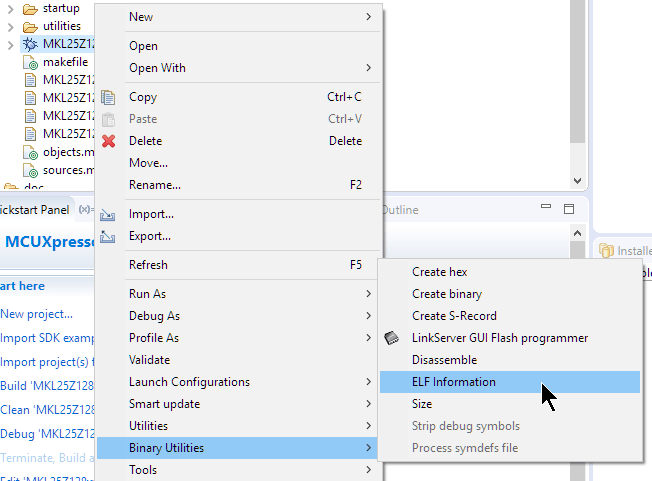Click the debug-binary icon of selected MKL25Z12 item
This screenshot has width=652, height=481.
pyautogui.click(x=30, y=44)
